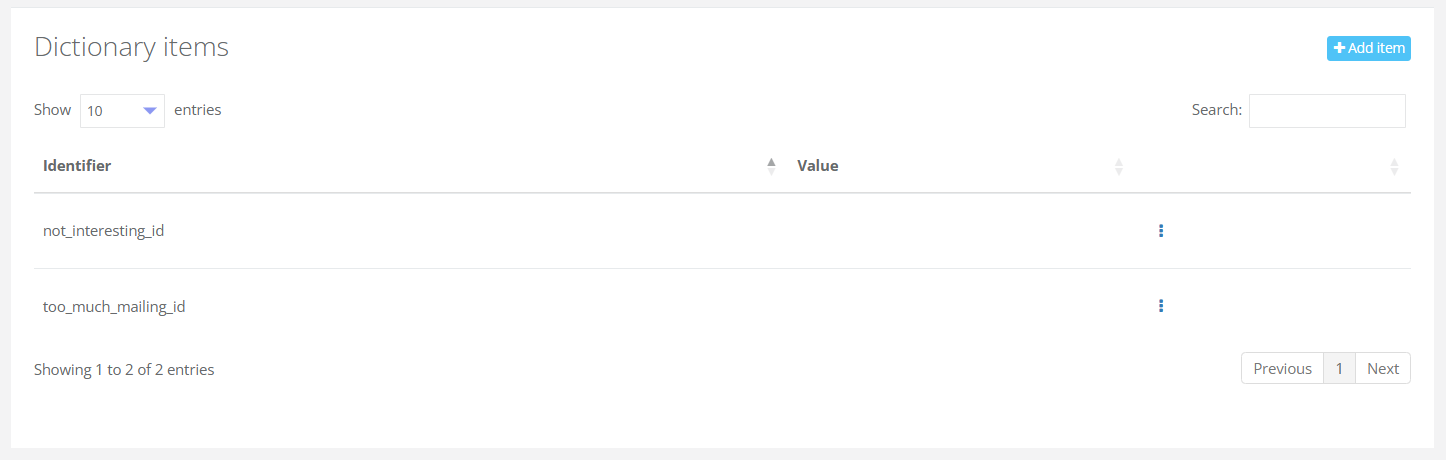
Task: Click the Dictionary items heading
Action: (131, 47)
